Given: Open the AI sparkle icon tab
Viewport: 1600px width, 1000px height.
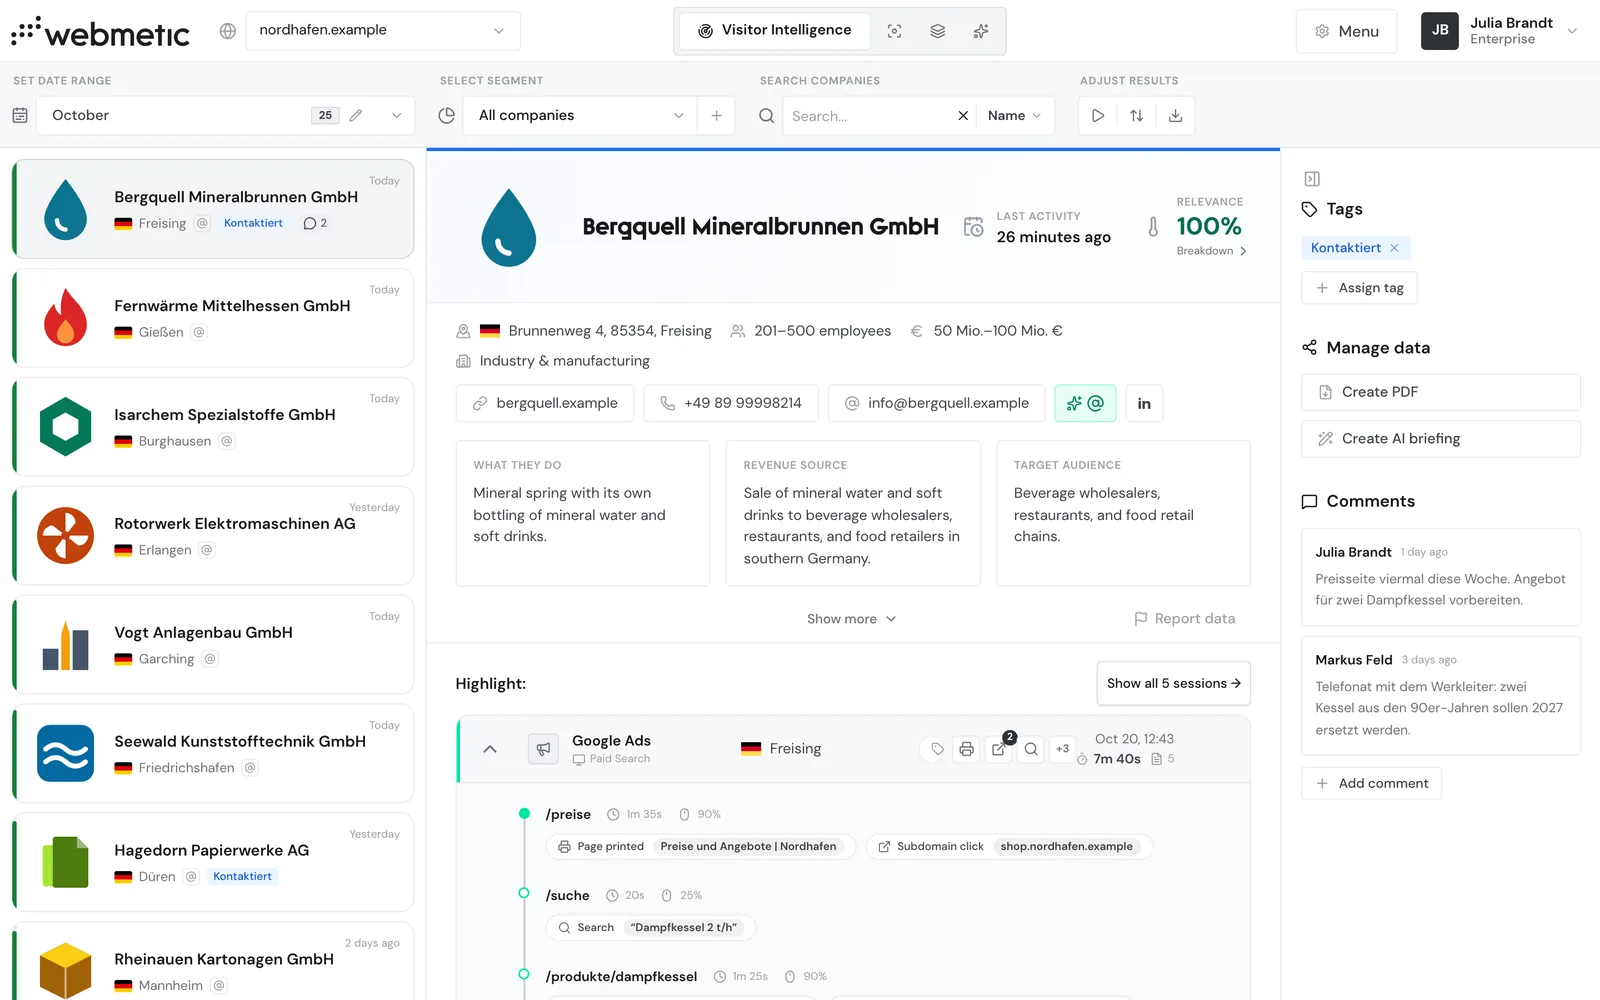Looking at the screenshot, I should pyautogui.click(x=981, y=31).
